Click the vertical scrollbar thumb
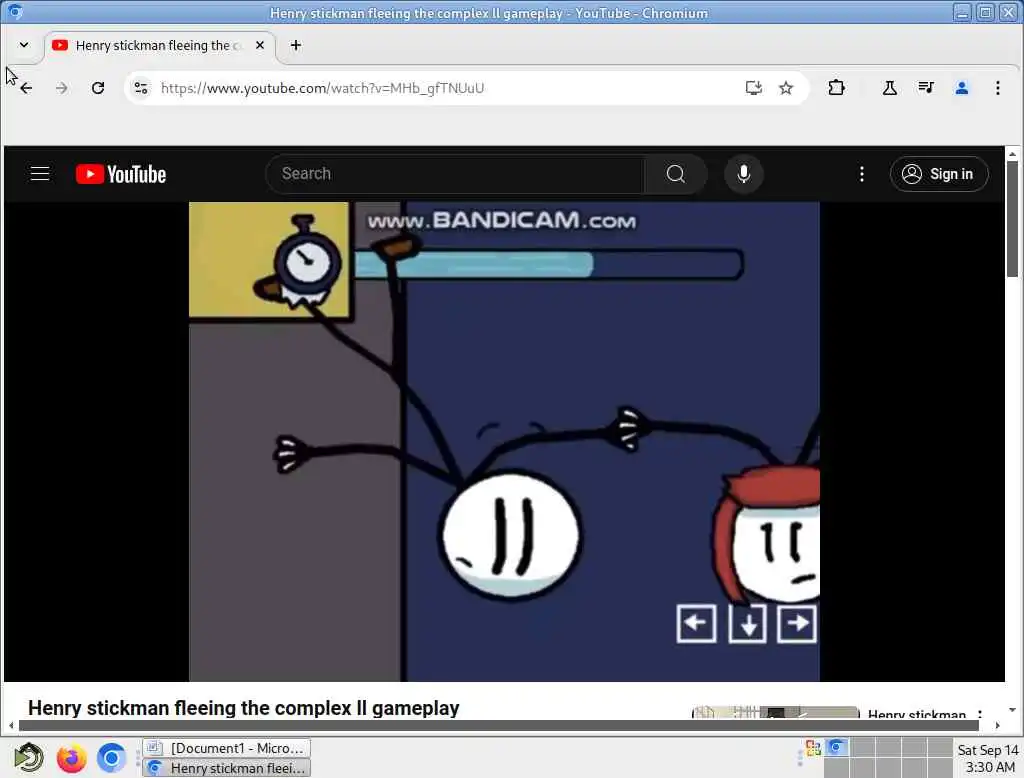The image size is (1024, 778). (1012, 219)
